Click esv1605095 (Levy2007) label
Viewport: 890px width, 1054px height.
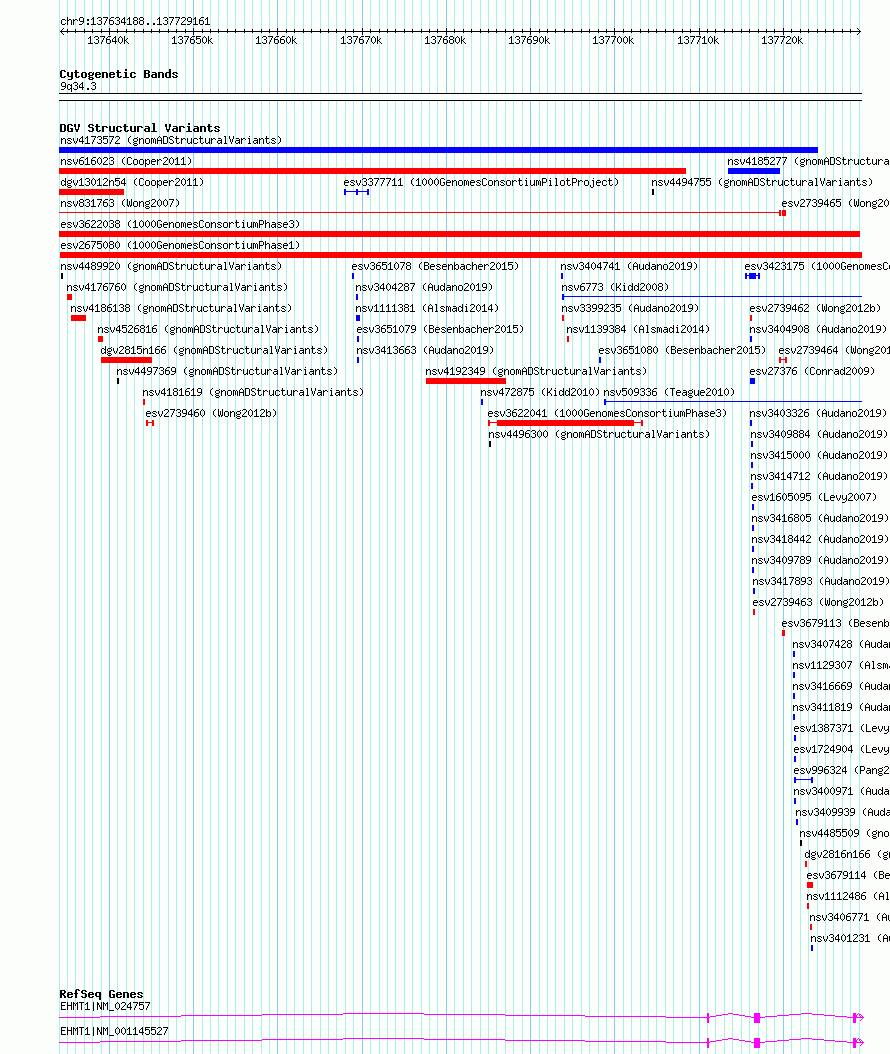coord(814,497)
